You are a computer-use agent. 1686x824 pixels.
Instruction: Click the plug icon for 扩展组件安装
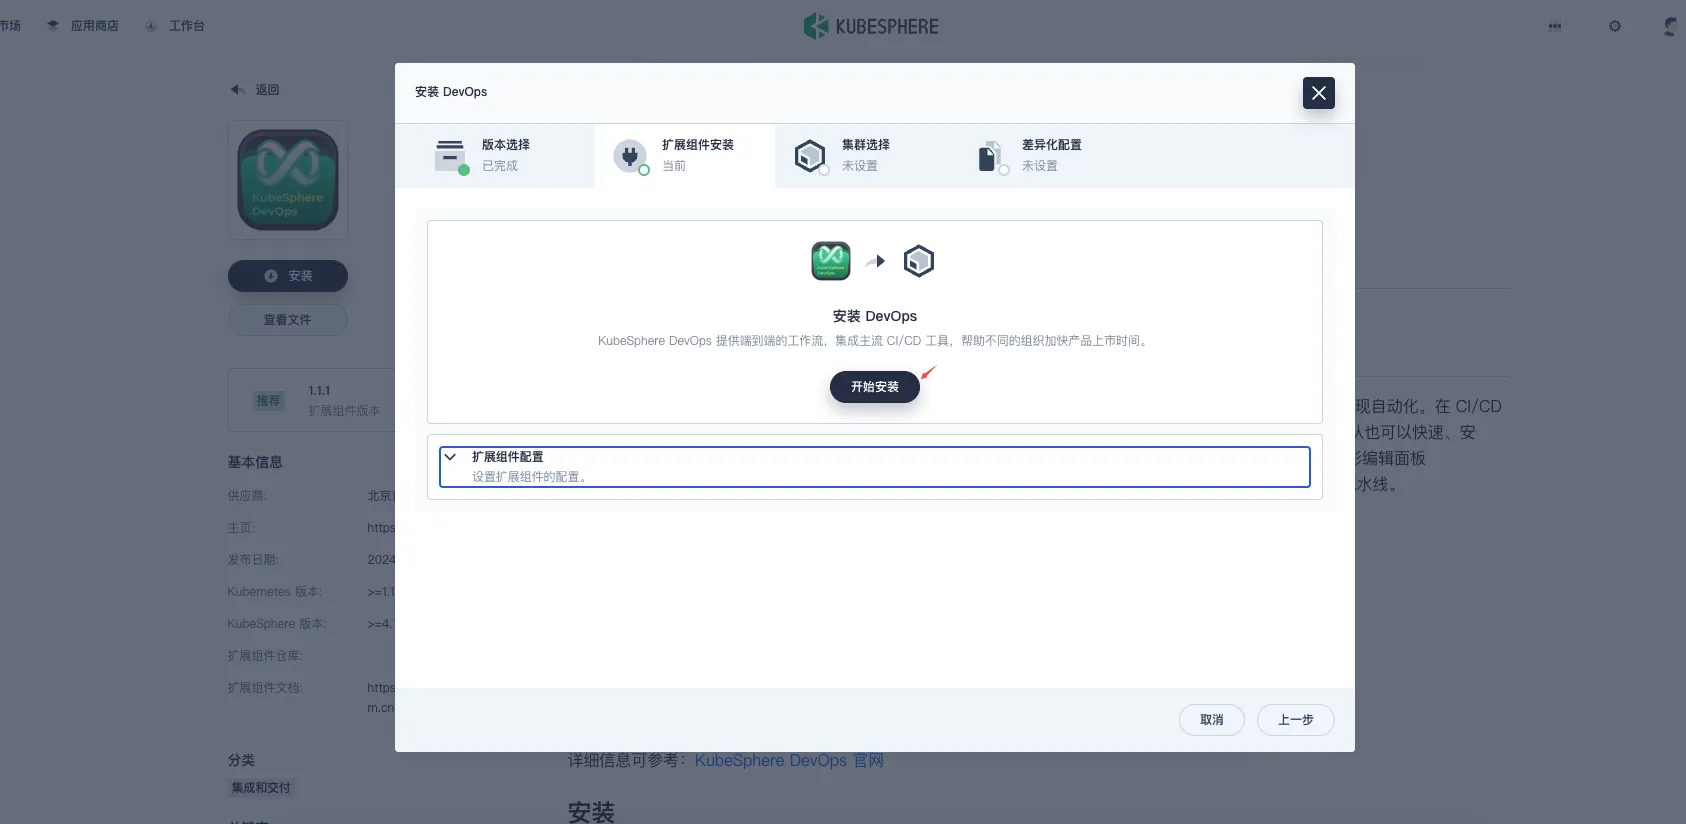(x=630, y=156)
